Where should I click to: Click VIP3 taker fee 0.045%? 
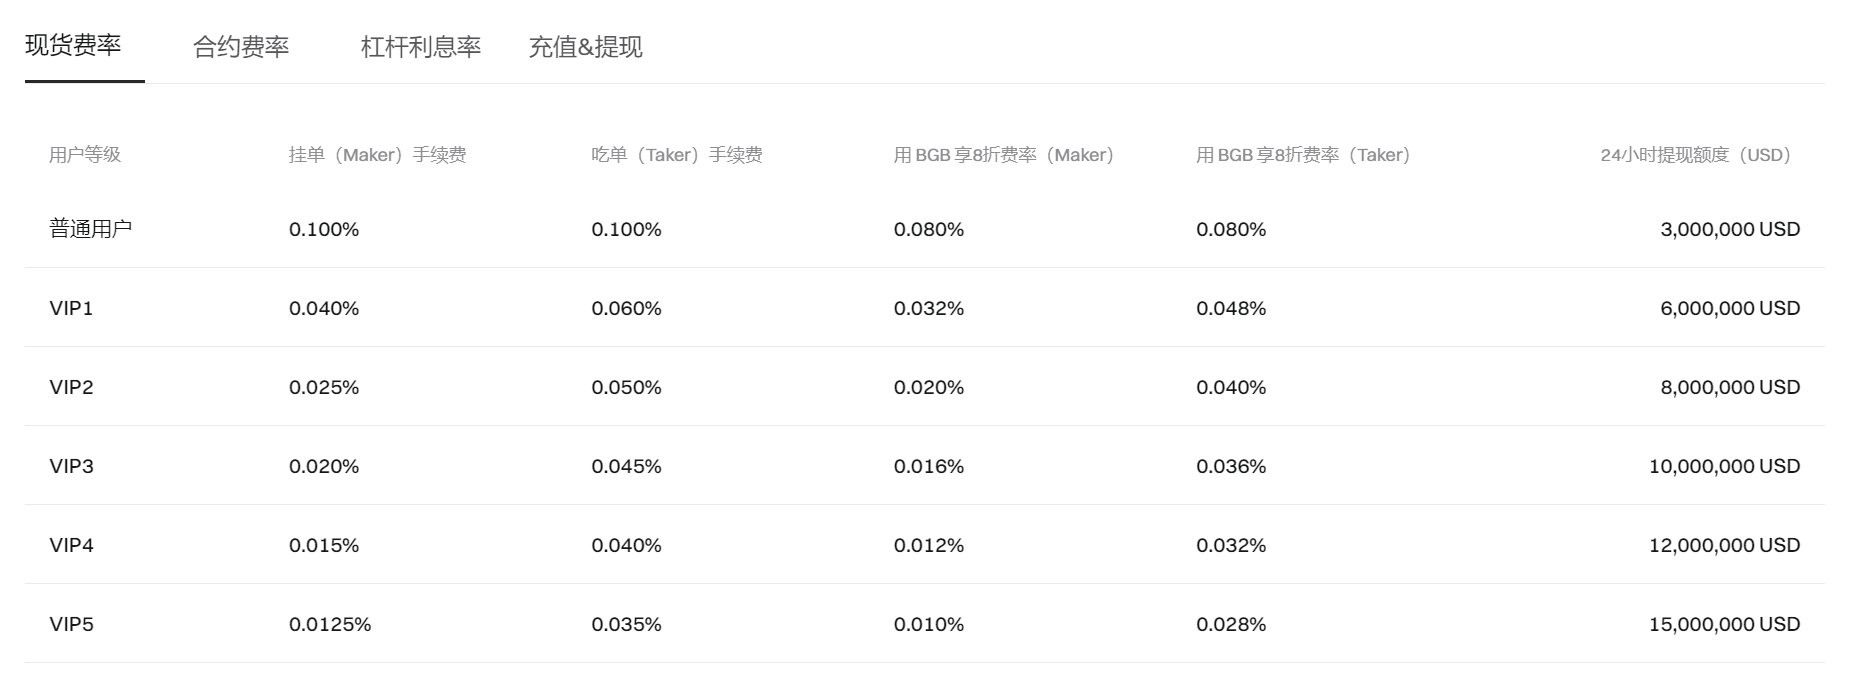627,466
